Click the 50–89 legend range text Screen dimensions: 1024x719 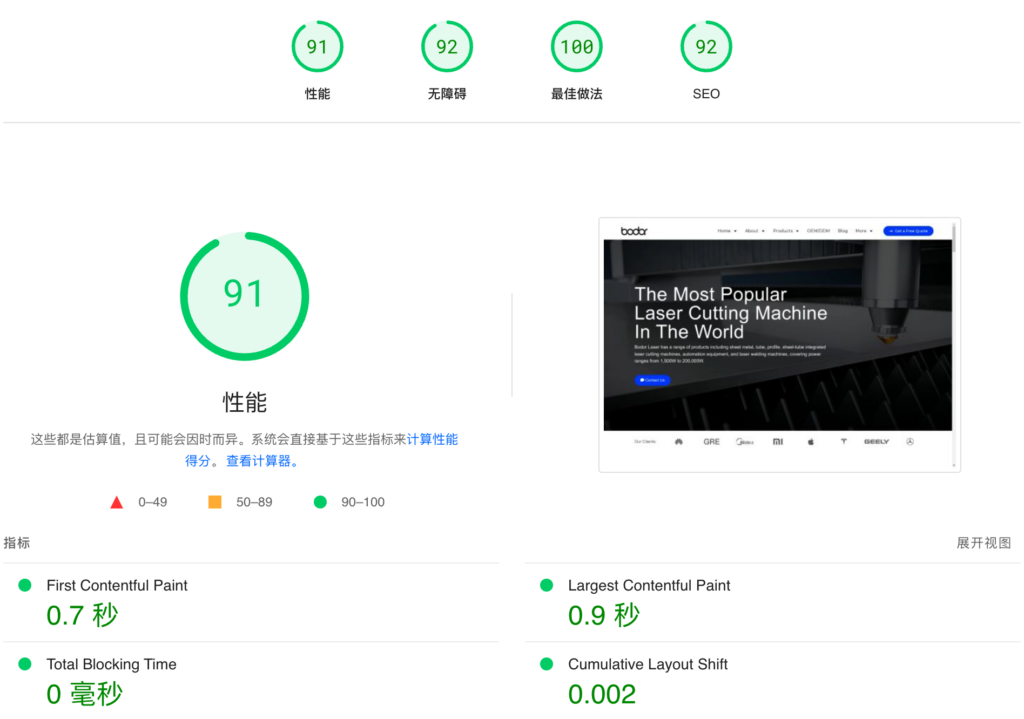click(x=254, y=502)
